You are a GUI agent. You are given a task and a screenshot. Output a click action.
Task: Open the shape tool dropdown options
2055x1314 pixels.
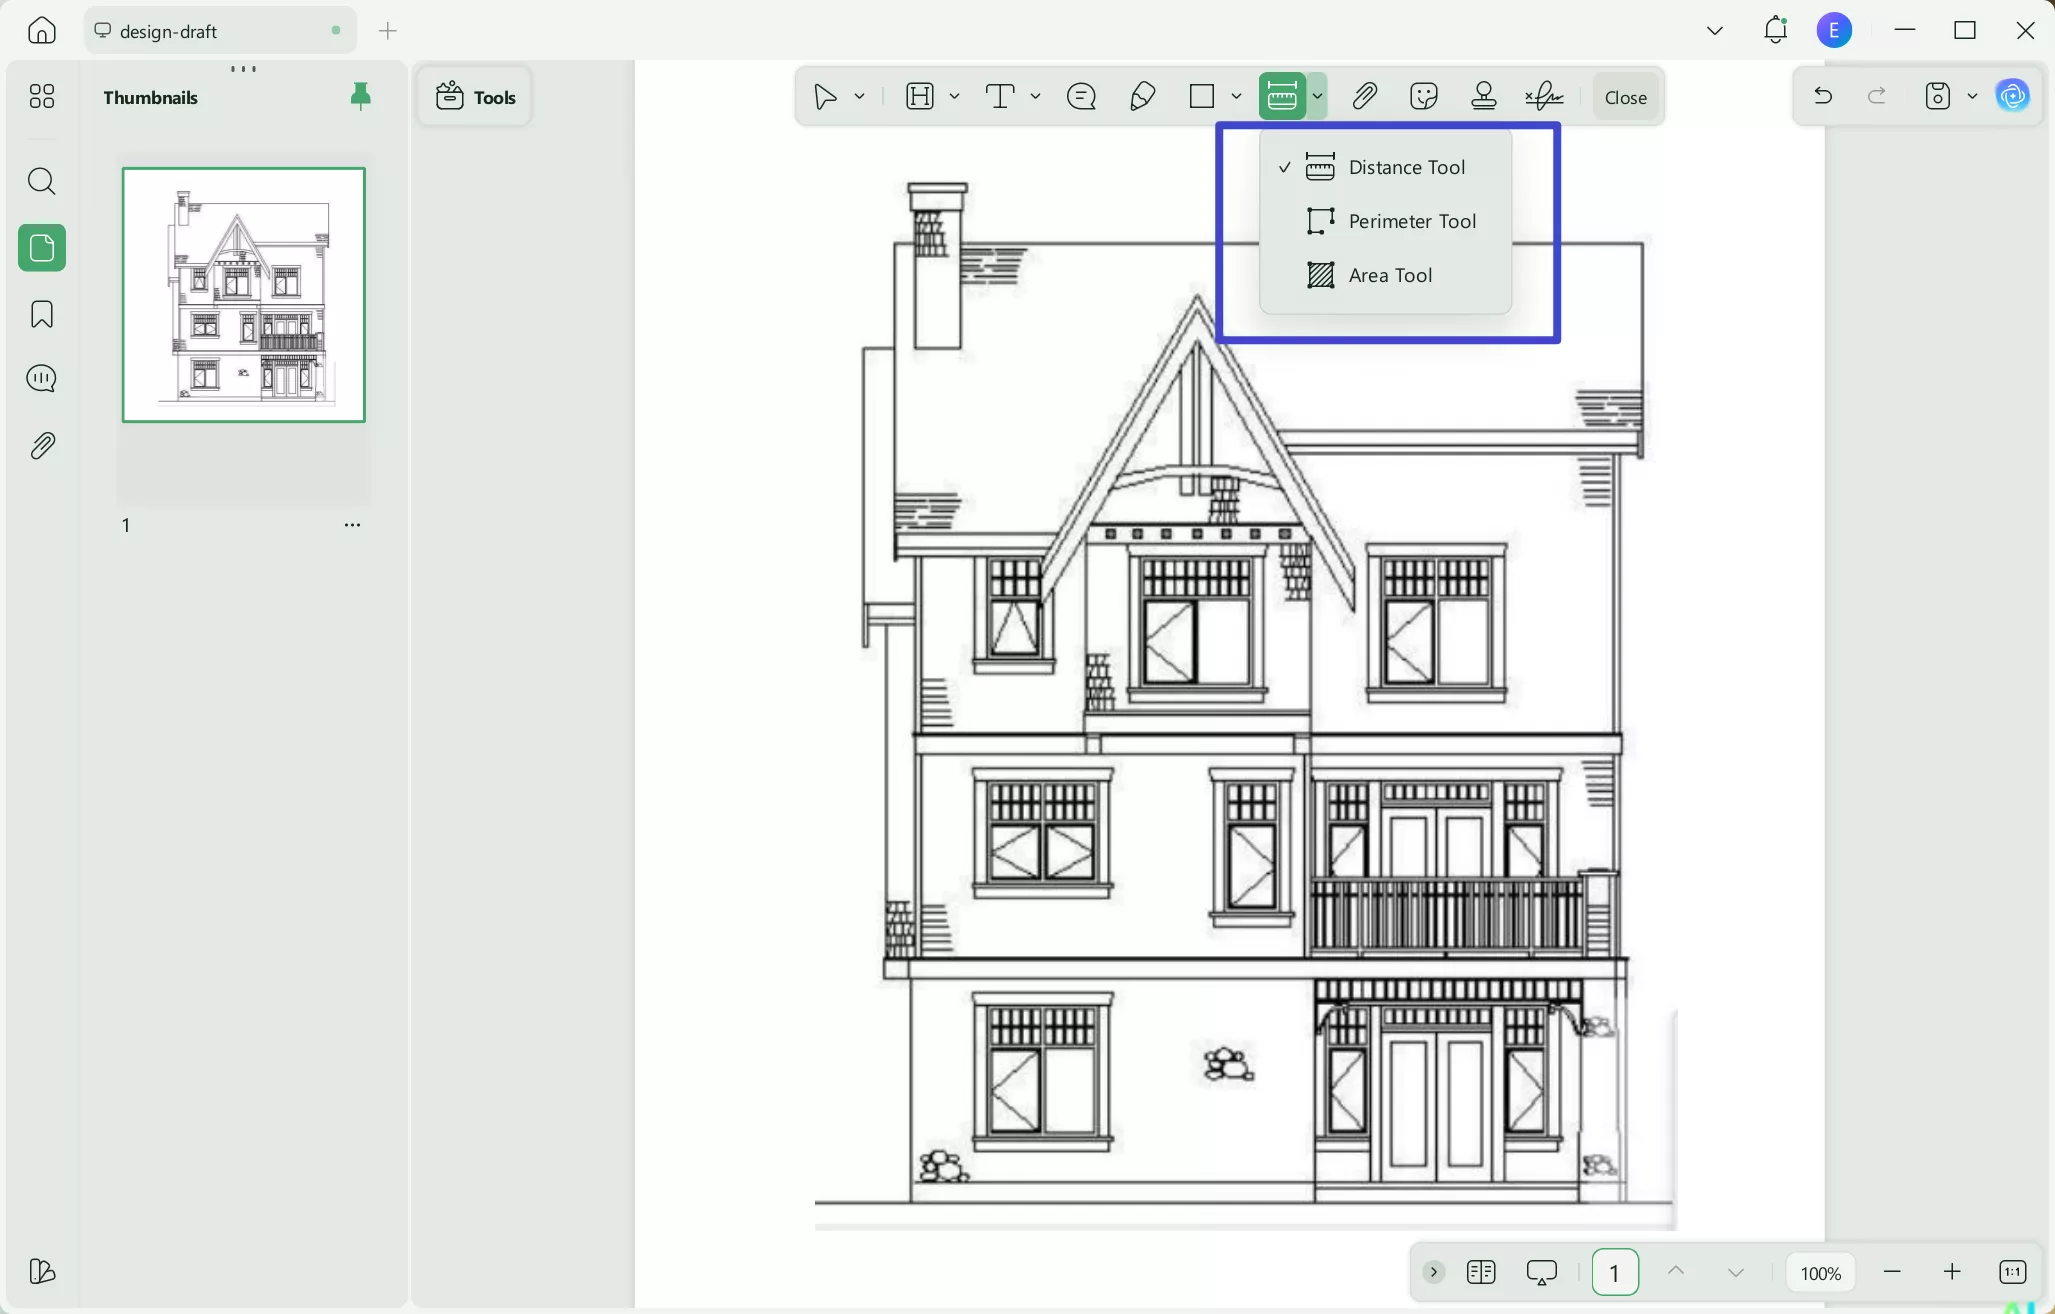[1237, 96]
